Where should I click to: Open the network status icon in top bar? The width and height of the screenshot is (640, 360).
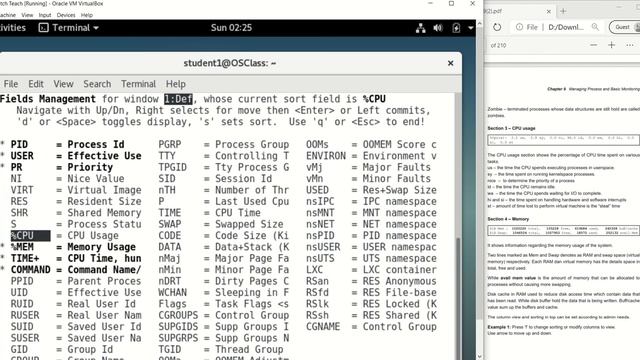pos(420,28)
